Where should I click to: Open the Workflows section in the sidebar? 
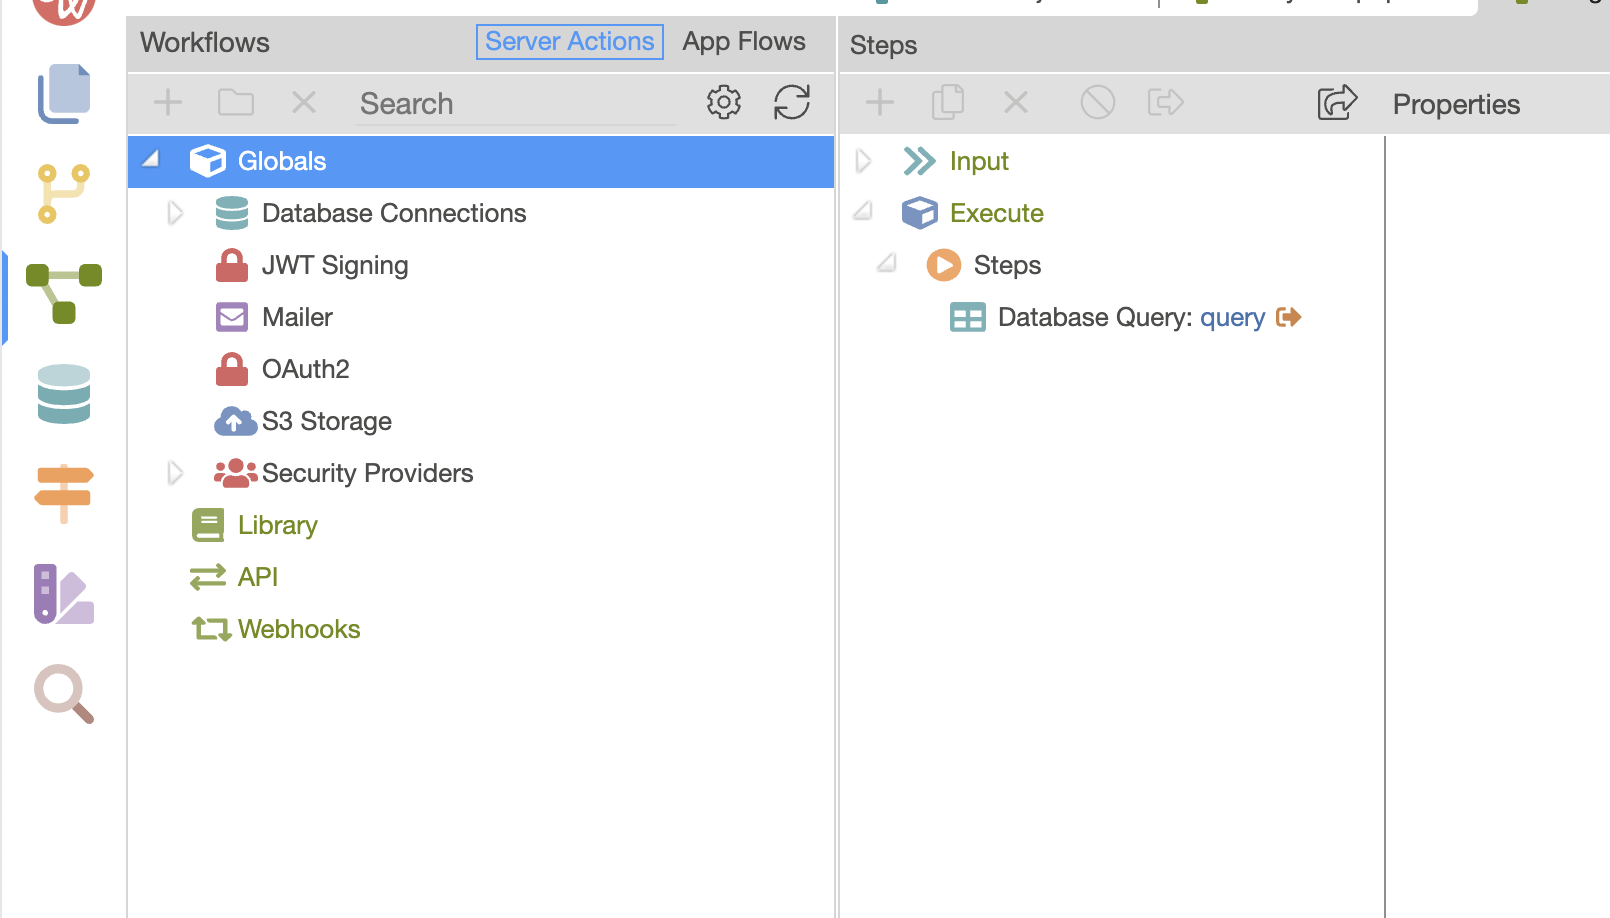[x=63, y=292]
